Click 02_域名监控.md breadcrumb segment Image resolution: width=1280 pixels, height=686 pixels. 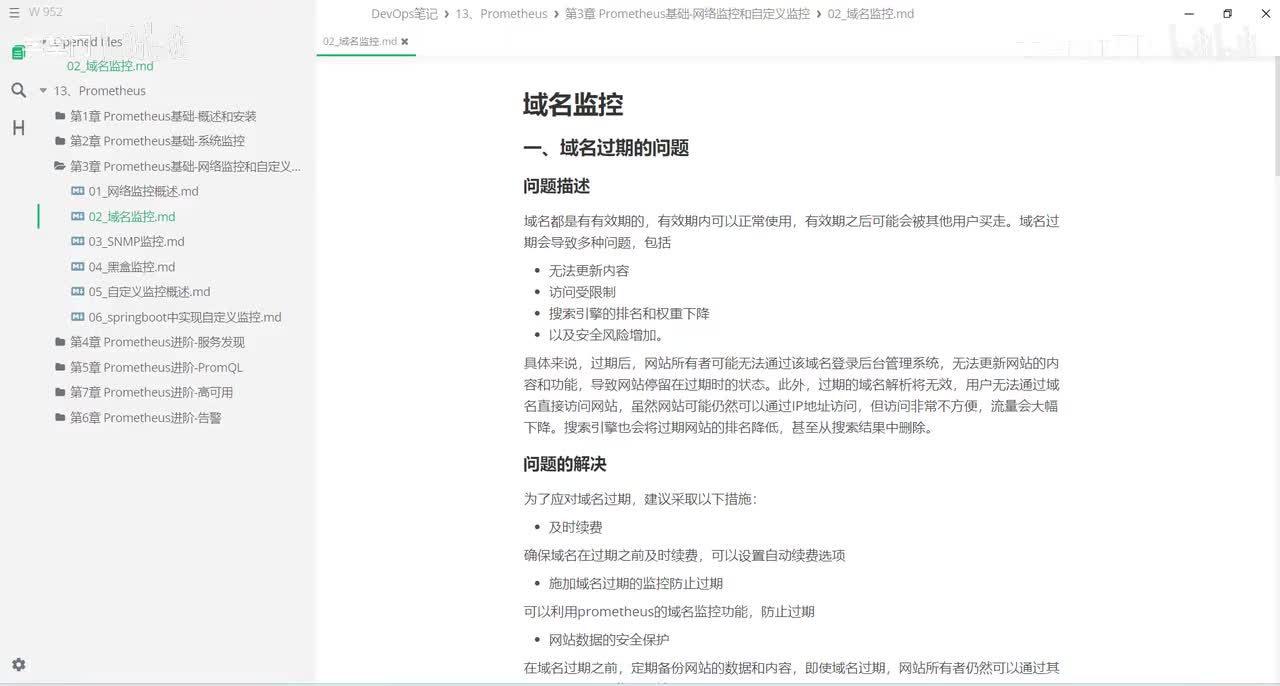click(x=871, y=14)
